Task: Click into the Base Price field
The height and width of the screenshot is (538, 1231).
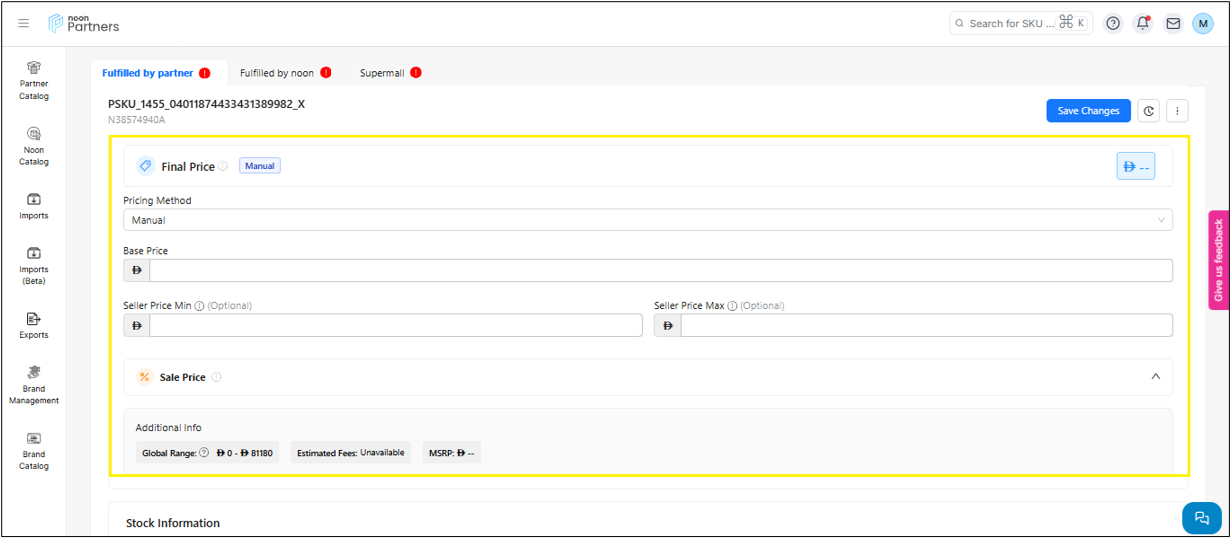Action: click(x=660, y=270)
